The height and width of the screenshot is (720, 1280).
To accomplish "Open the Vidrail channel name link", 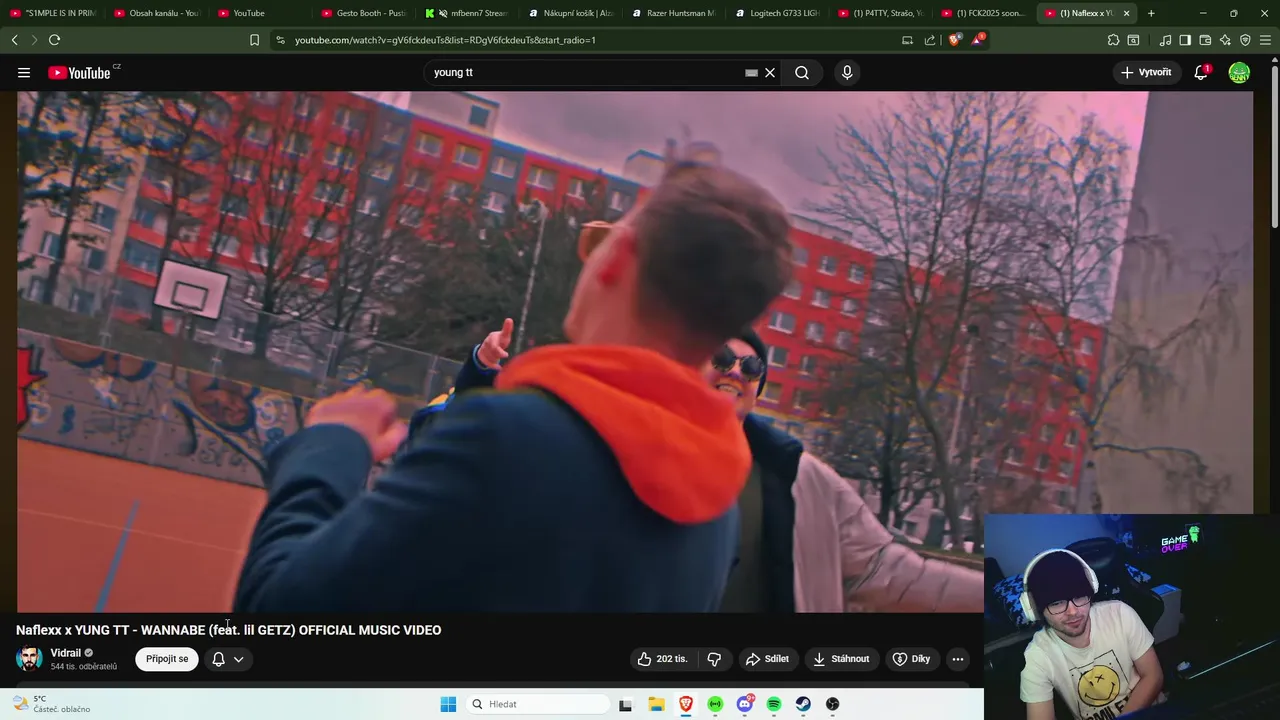I will coord(66,653).
